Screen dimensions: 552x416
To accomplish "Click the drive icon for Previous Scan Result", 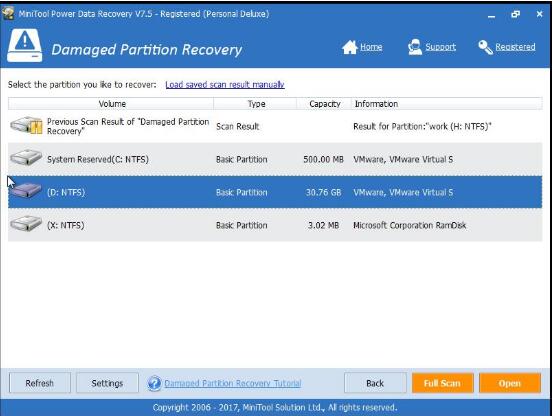I will pyautogui.click(x=26, y=126).
